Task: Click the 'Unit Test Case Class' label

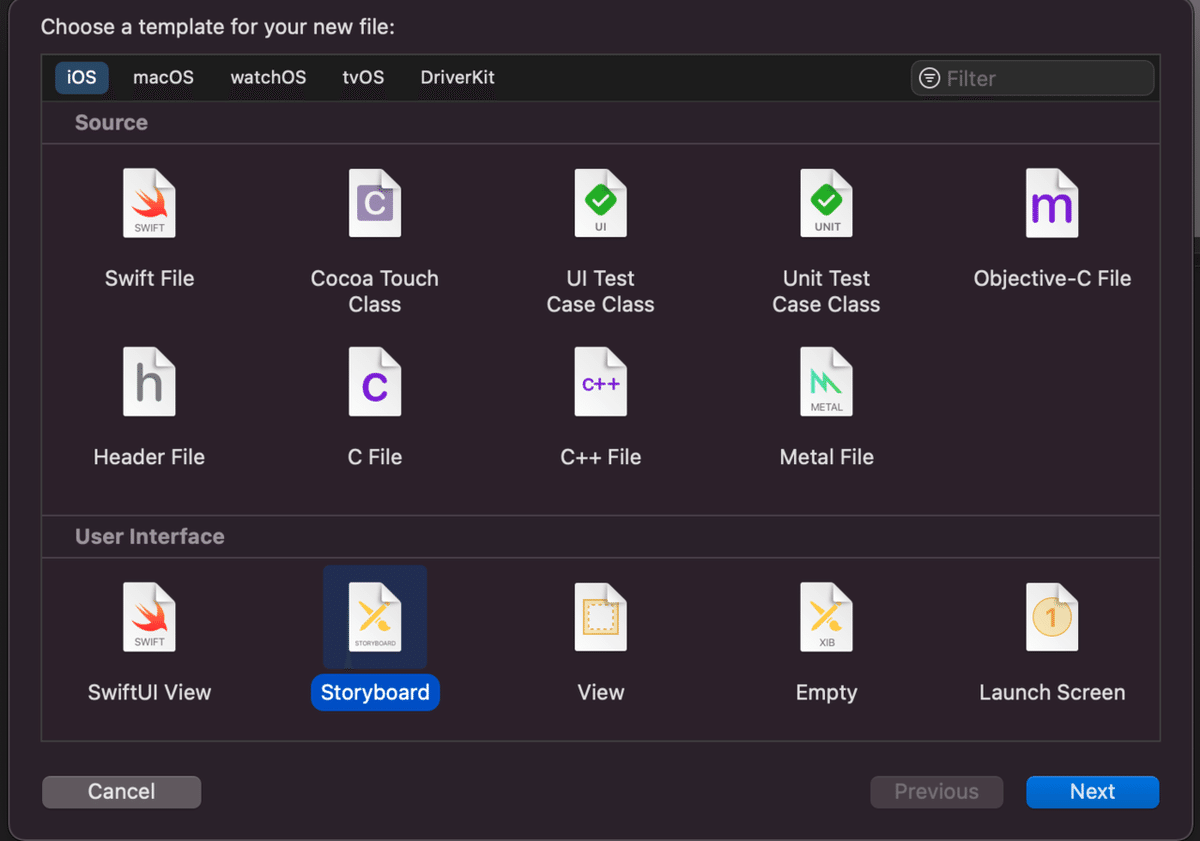Action: [x=827, y=292]
